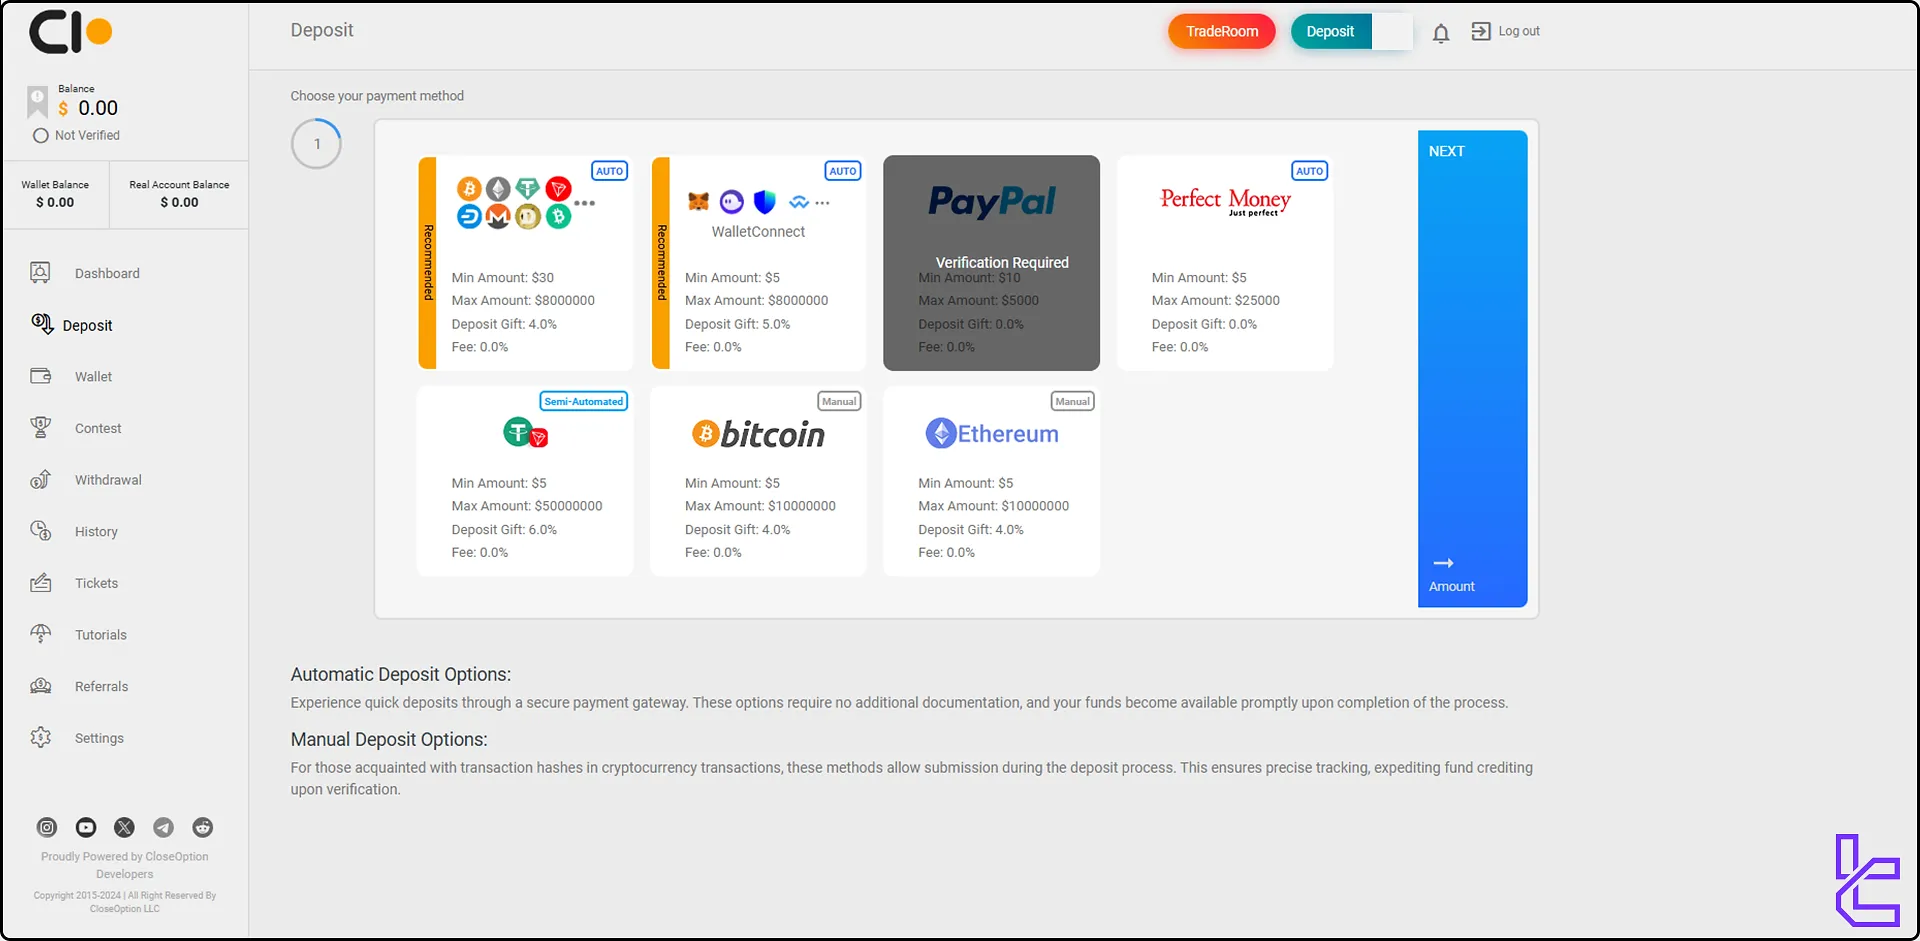1920x941 pixels.
Task: Click the TradeRoom button
Action: 1222,31
